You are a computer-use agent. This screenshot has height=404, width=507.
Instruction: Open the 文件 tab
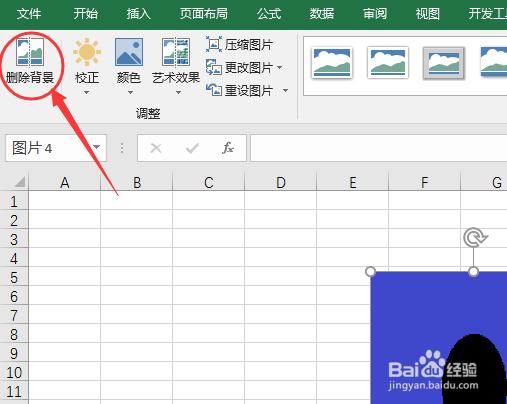click(x=29, y=14)
